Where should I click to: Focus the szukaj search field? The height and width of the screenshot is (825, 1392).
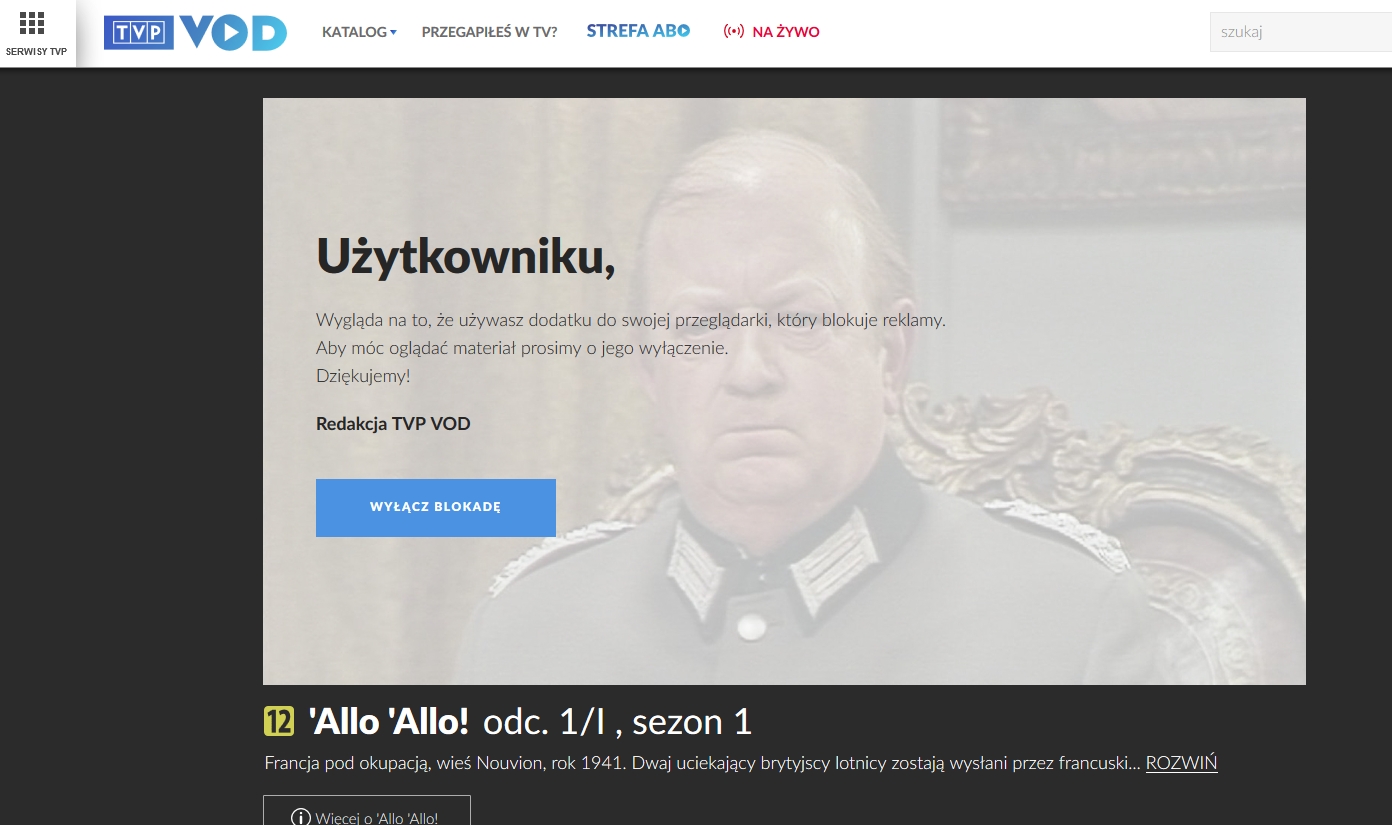1301,32
